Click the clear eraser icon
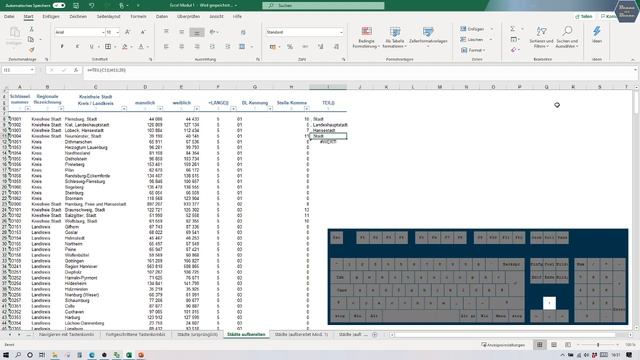Viewport: 640px width, 360px height. [513, 50]
